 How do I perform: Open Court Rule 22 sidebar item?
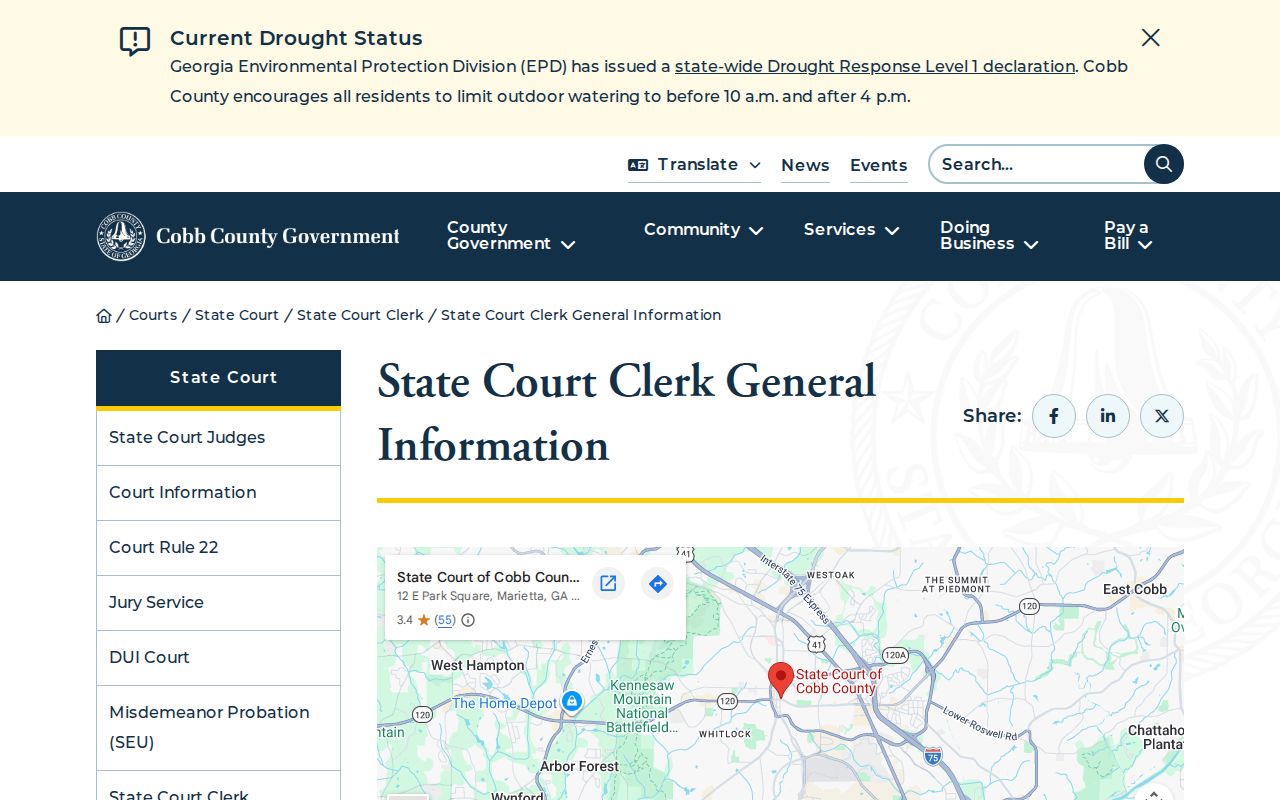pos(218,548)
